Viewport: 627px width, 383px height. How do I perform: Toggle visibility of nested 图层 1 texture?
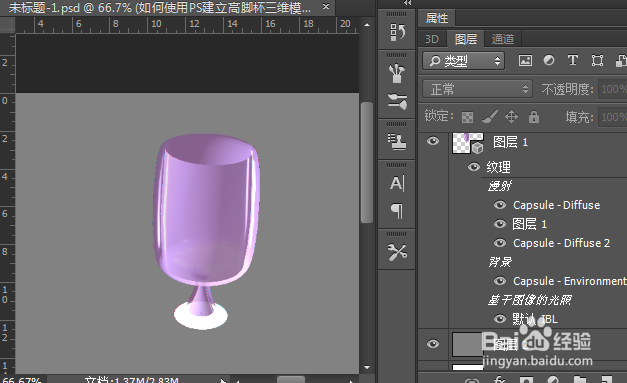pos(500,224)
